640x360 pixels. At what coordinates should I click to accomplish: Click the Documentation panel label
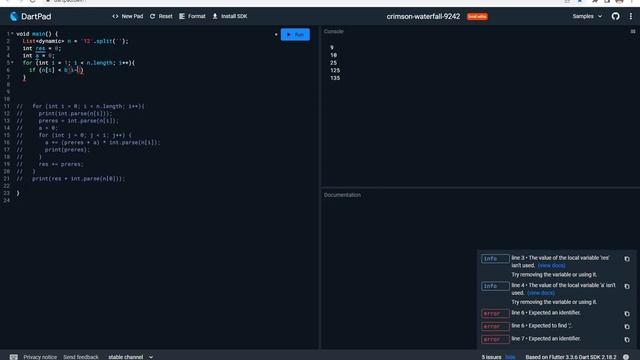[x=342, y=195]
